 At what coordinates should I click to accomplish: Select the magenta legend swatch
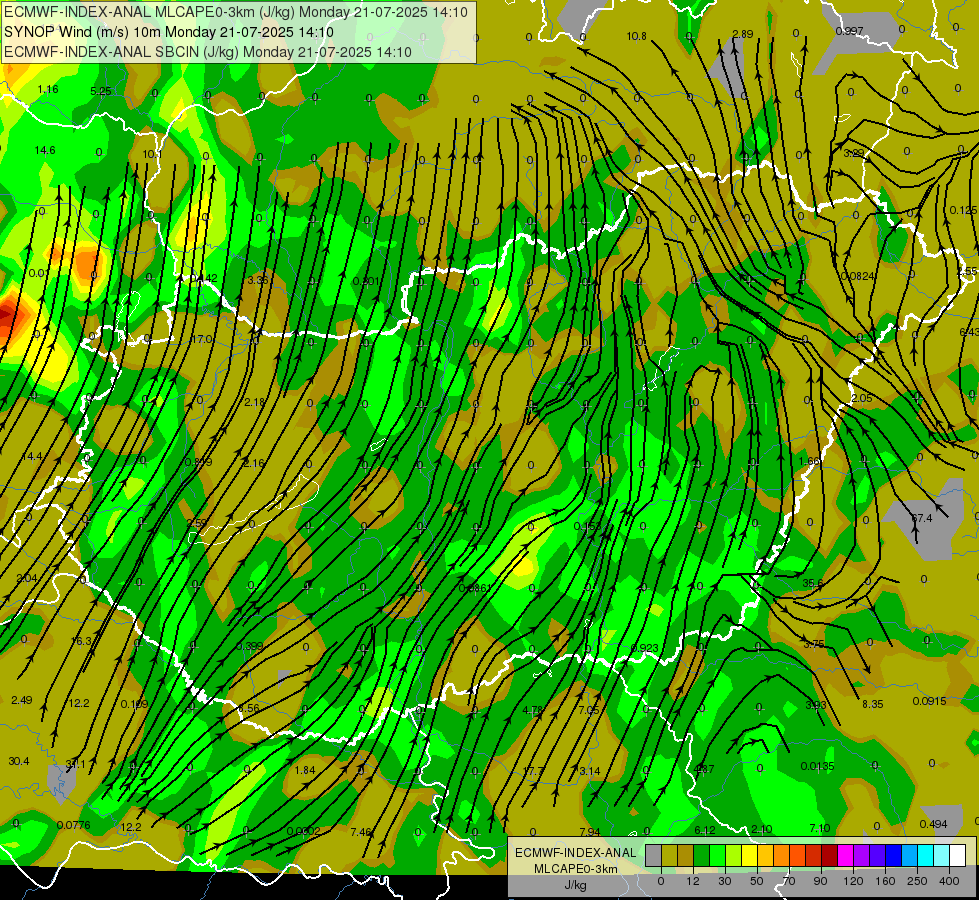(x=845, y=855)
